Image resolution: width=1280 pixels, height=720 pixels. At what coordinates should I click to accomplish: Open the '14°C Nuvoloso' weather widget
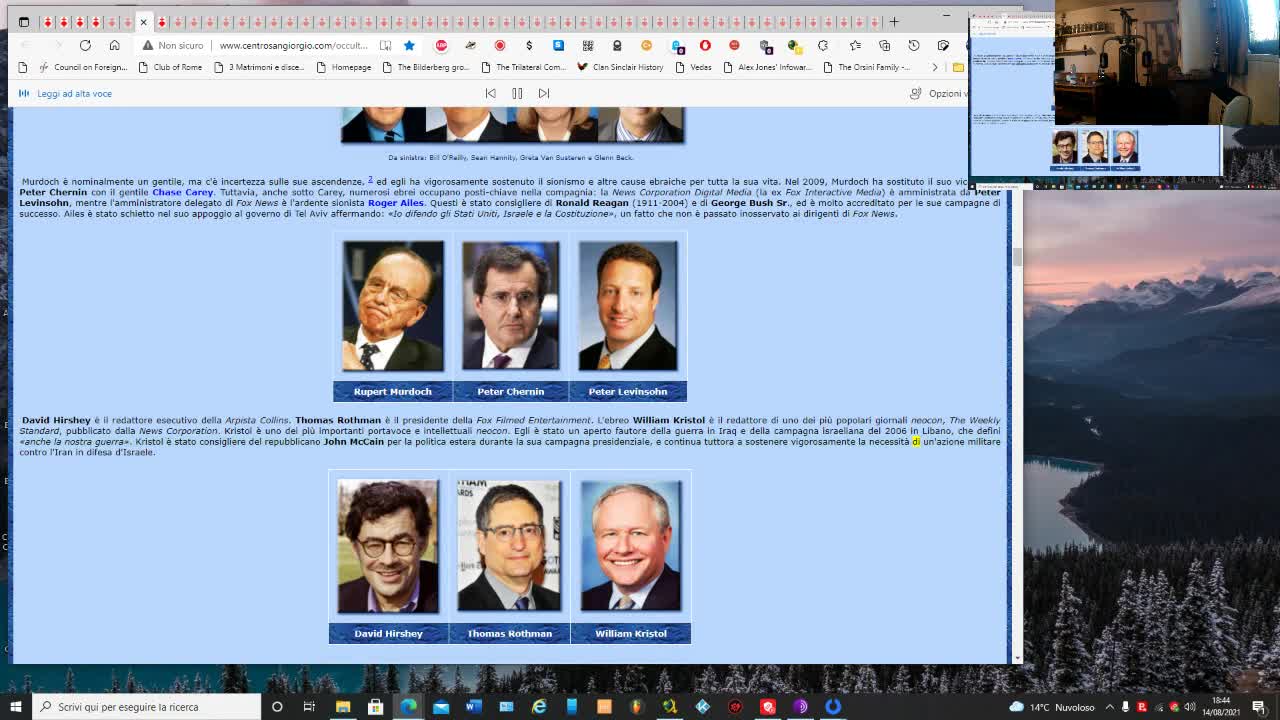(x=1051, y=707)
